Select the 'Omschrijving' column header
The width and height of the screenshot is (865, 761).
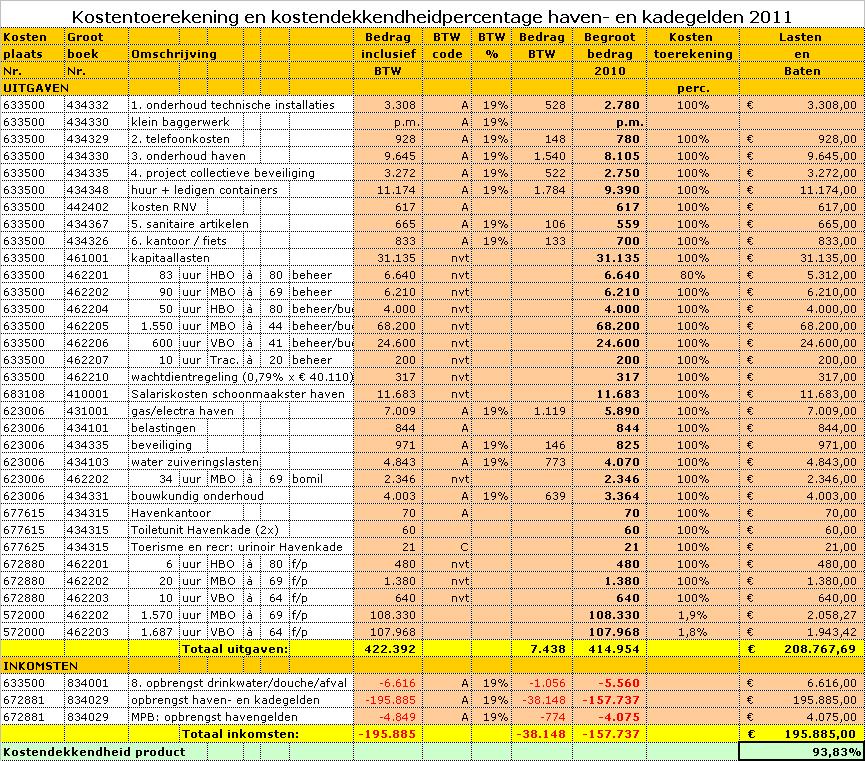pyautogui.click(x=174, y=54)
